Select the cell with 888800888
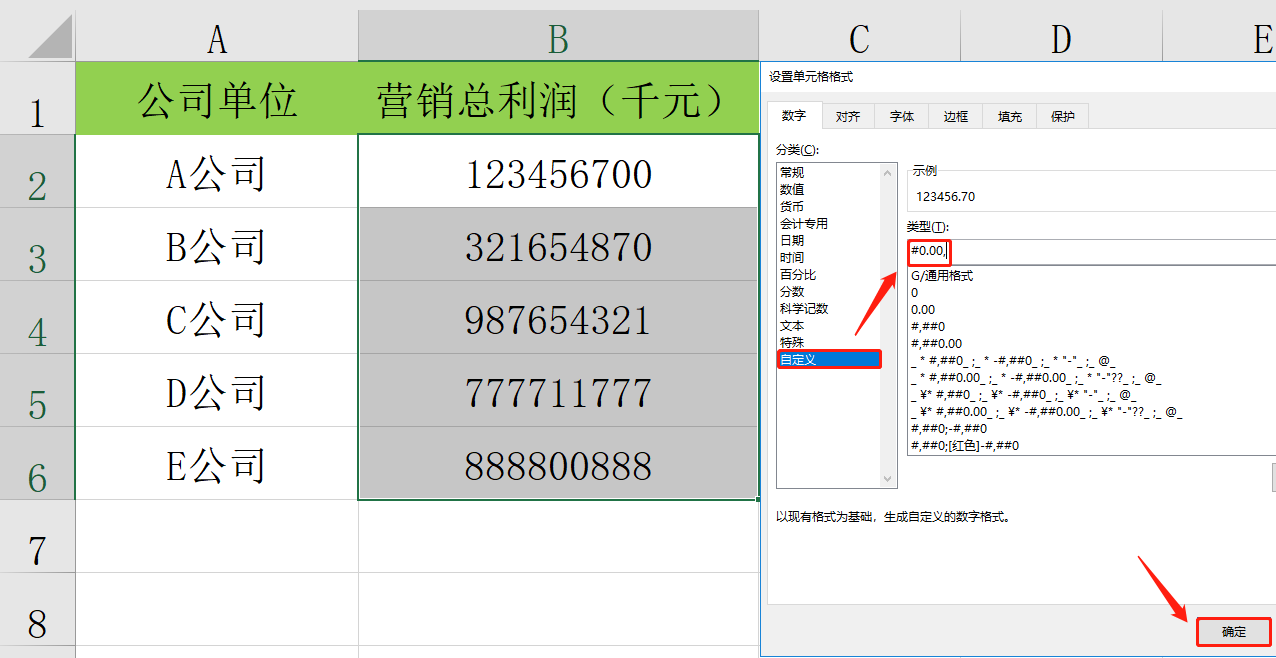 click(x=558, y=463)
